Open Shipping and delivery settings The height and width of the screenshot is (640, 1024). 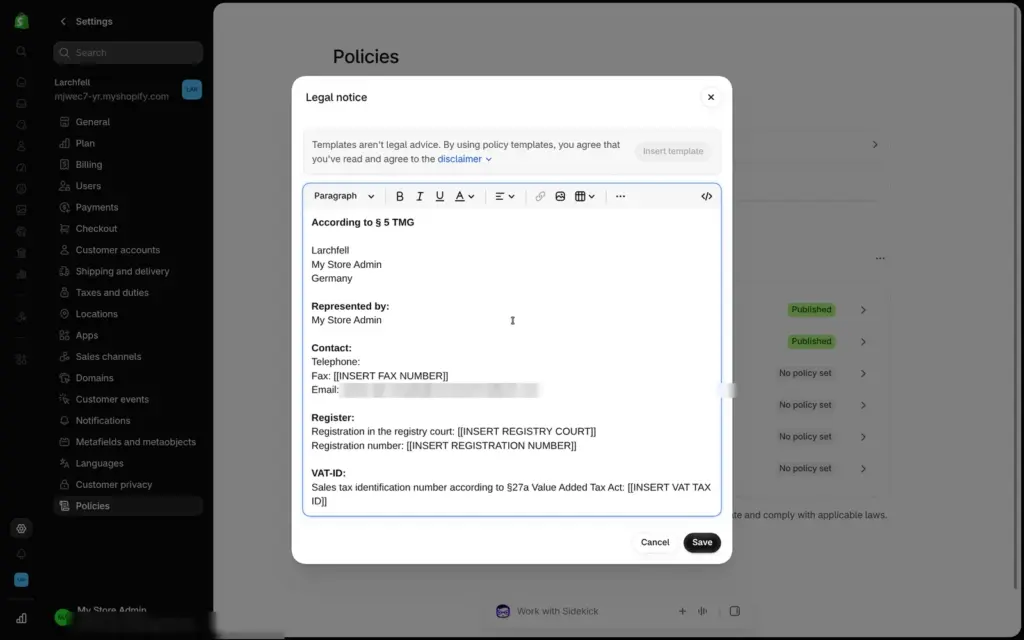128,271
